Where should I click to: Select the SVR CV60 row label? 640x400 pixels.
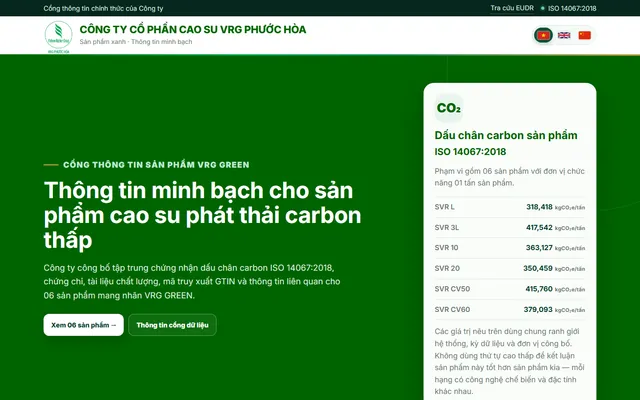(452, 309)
